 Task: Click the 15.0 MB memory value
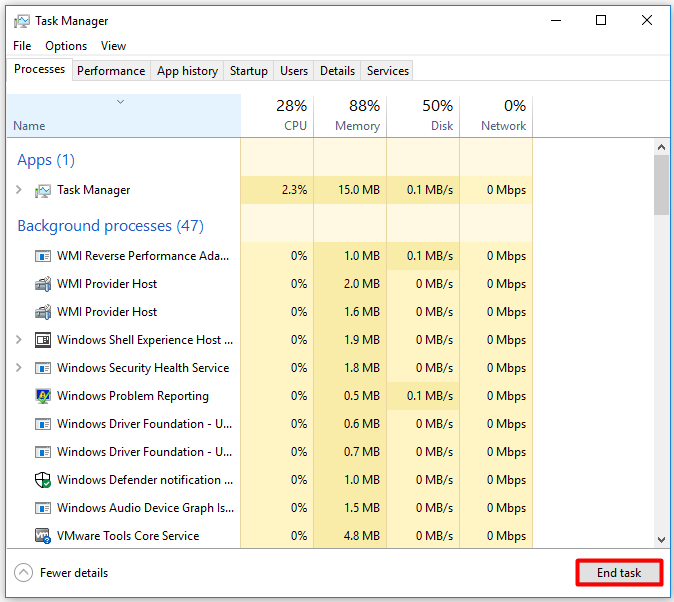tap(359, 190)
